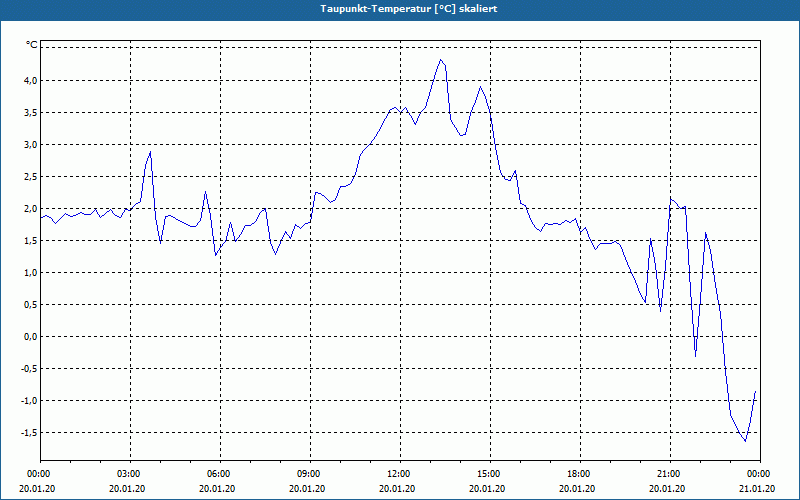
Task: Click the 12:00 time label
Action: coord(400,474)
